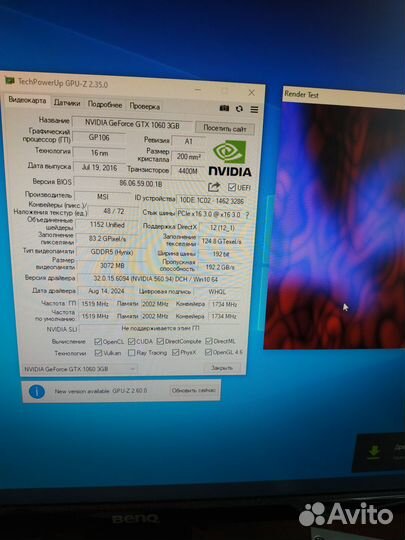Switch to the Подробнее tab

105,104
